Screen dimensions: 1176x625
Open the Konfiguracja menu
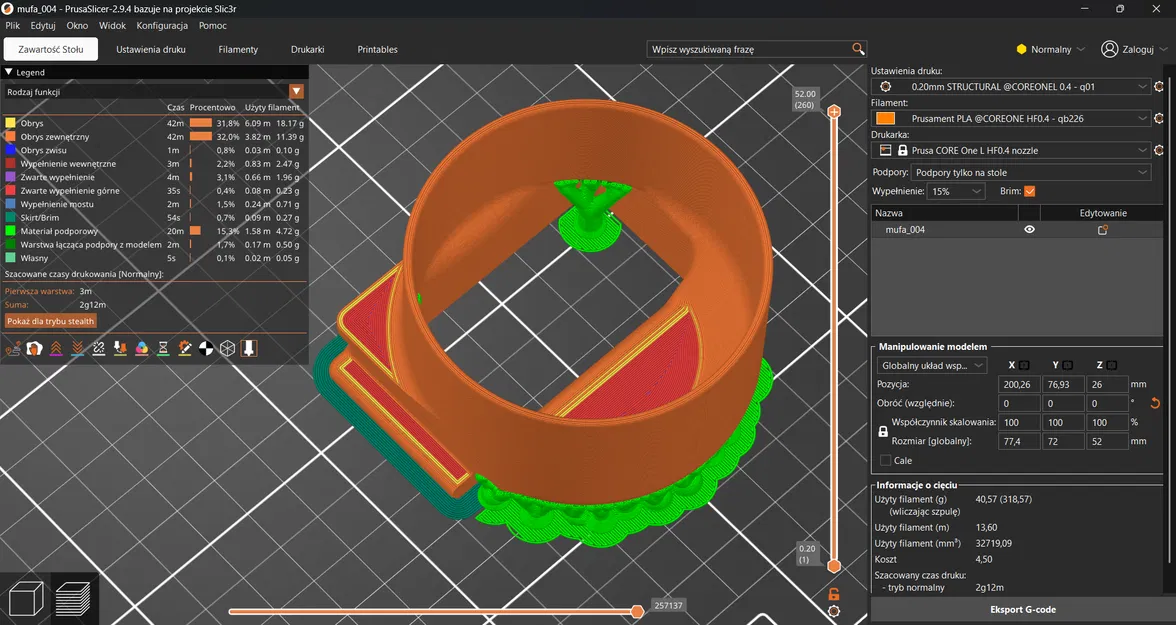[x=162, y=25]
